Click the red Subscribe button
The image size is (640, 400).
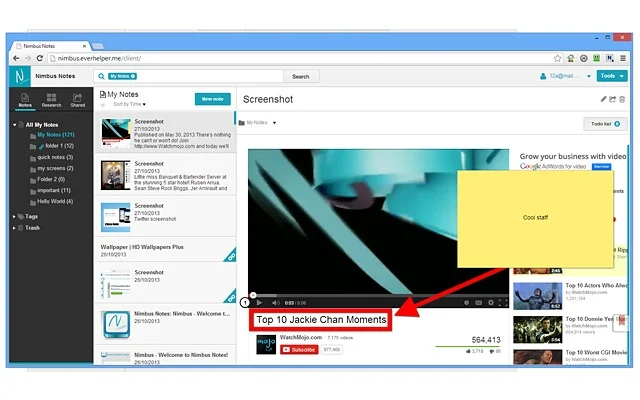tap(299, 350)
